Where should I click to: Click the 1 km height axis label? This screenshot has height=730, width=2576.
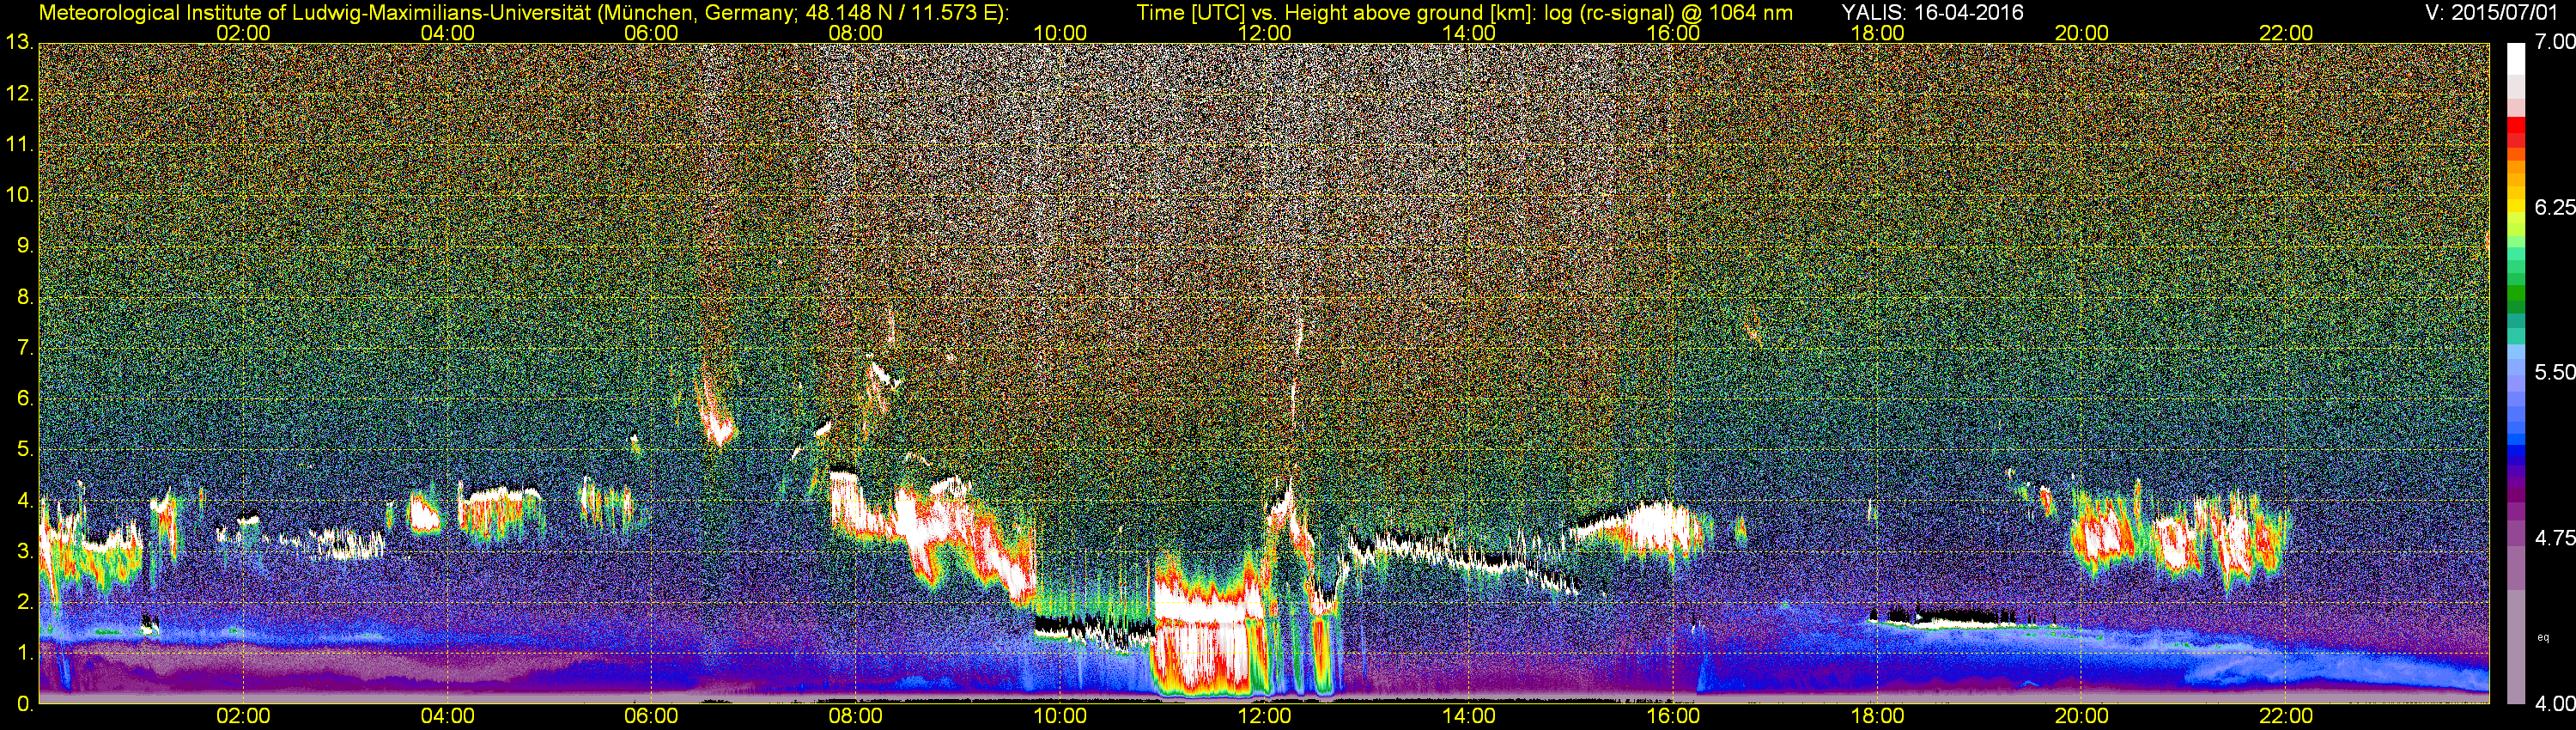tap(24, 653)
